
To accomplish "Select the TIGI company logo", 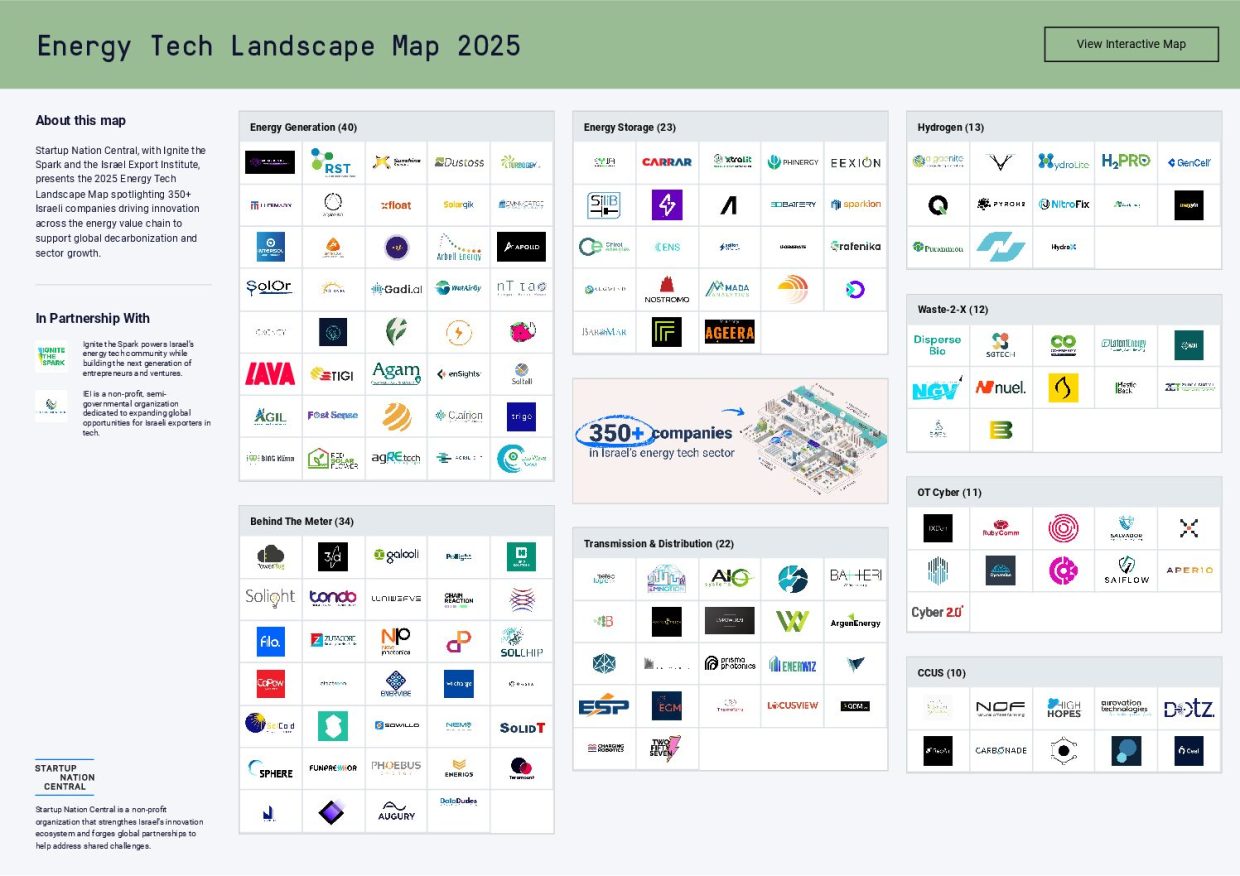I will coord(333,374).
